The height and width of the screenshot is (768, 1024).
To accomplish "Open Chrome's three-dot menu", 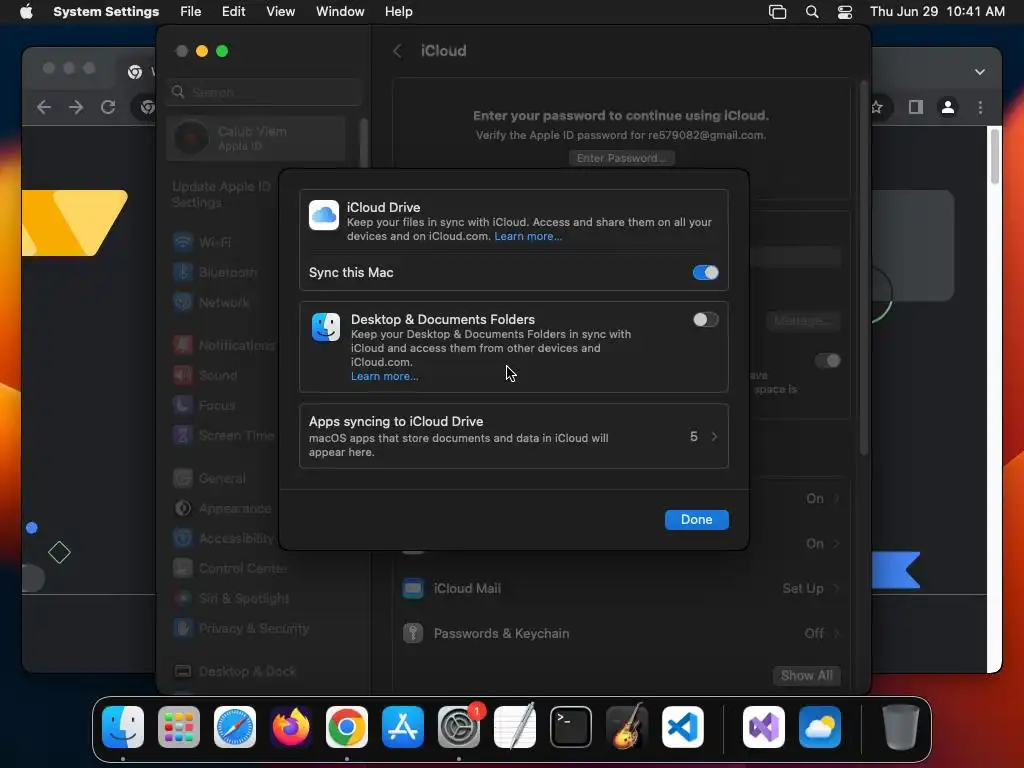I will [980, 107].
